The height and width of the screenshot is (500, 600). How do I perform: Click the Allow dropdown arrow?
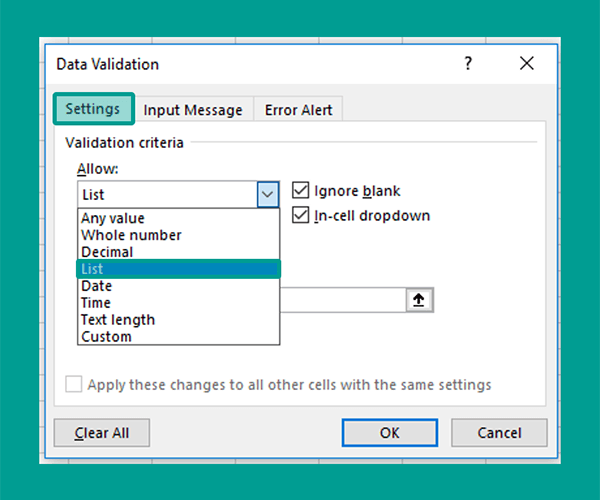(267, 194)
